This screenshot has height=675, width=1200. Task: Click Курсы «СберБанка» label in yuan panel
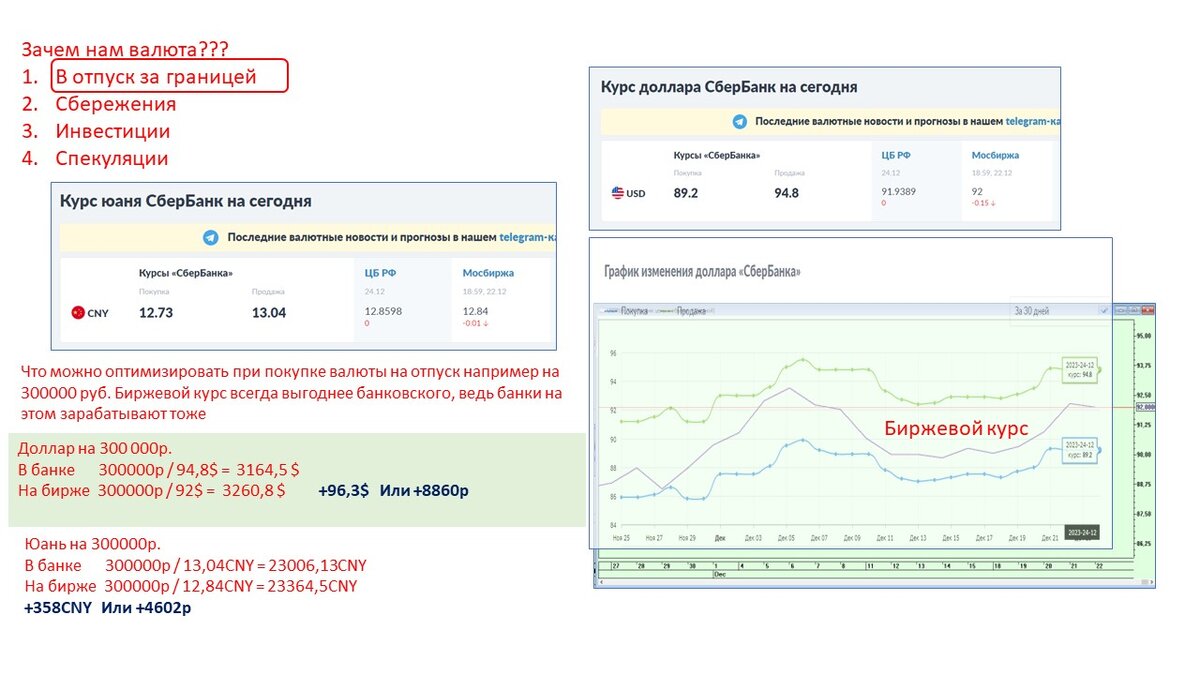click(186, 273)
